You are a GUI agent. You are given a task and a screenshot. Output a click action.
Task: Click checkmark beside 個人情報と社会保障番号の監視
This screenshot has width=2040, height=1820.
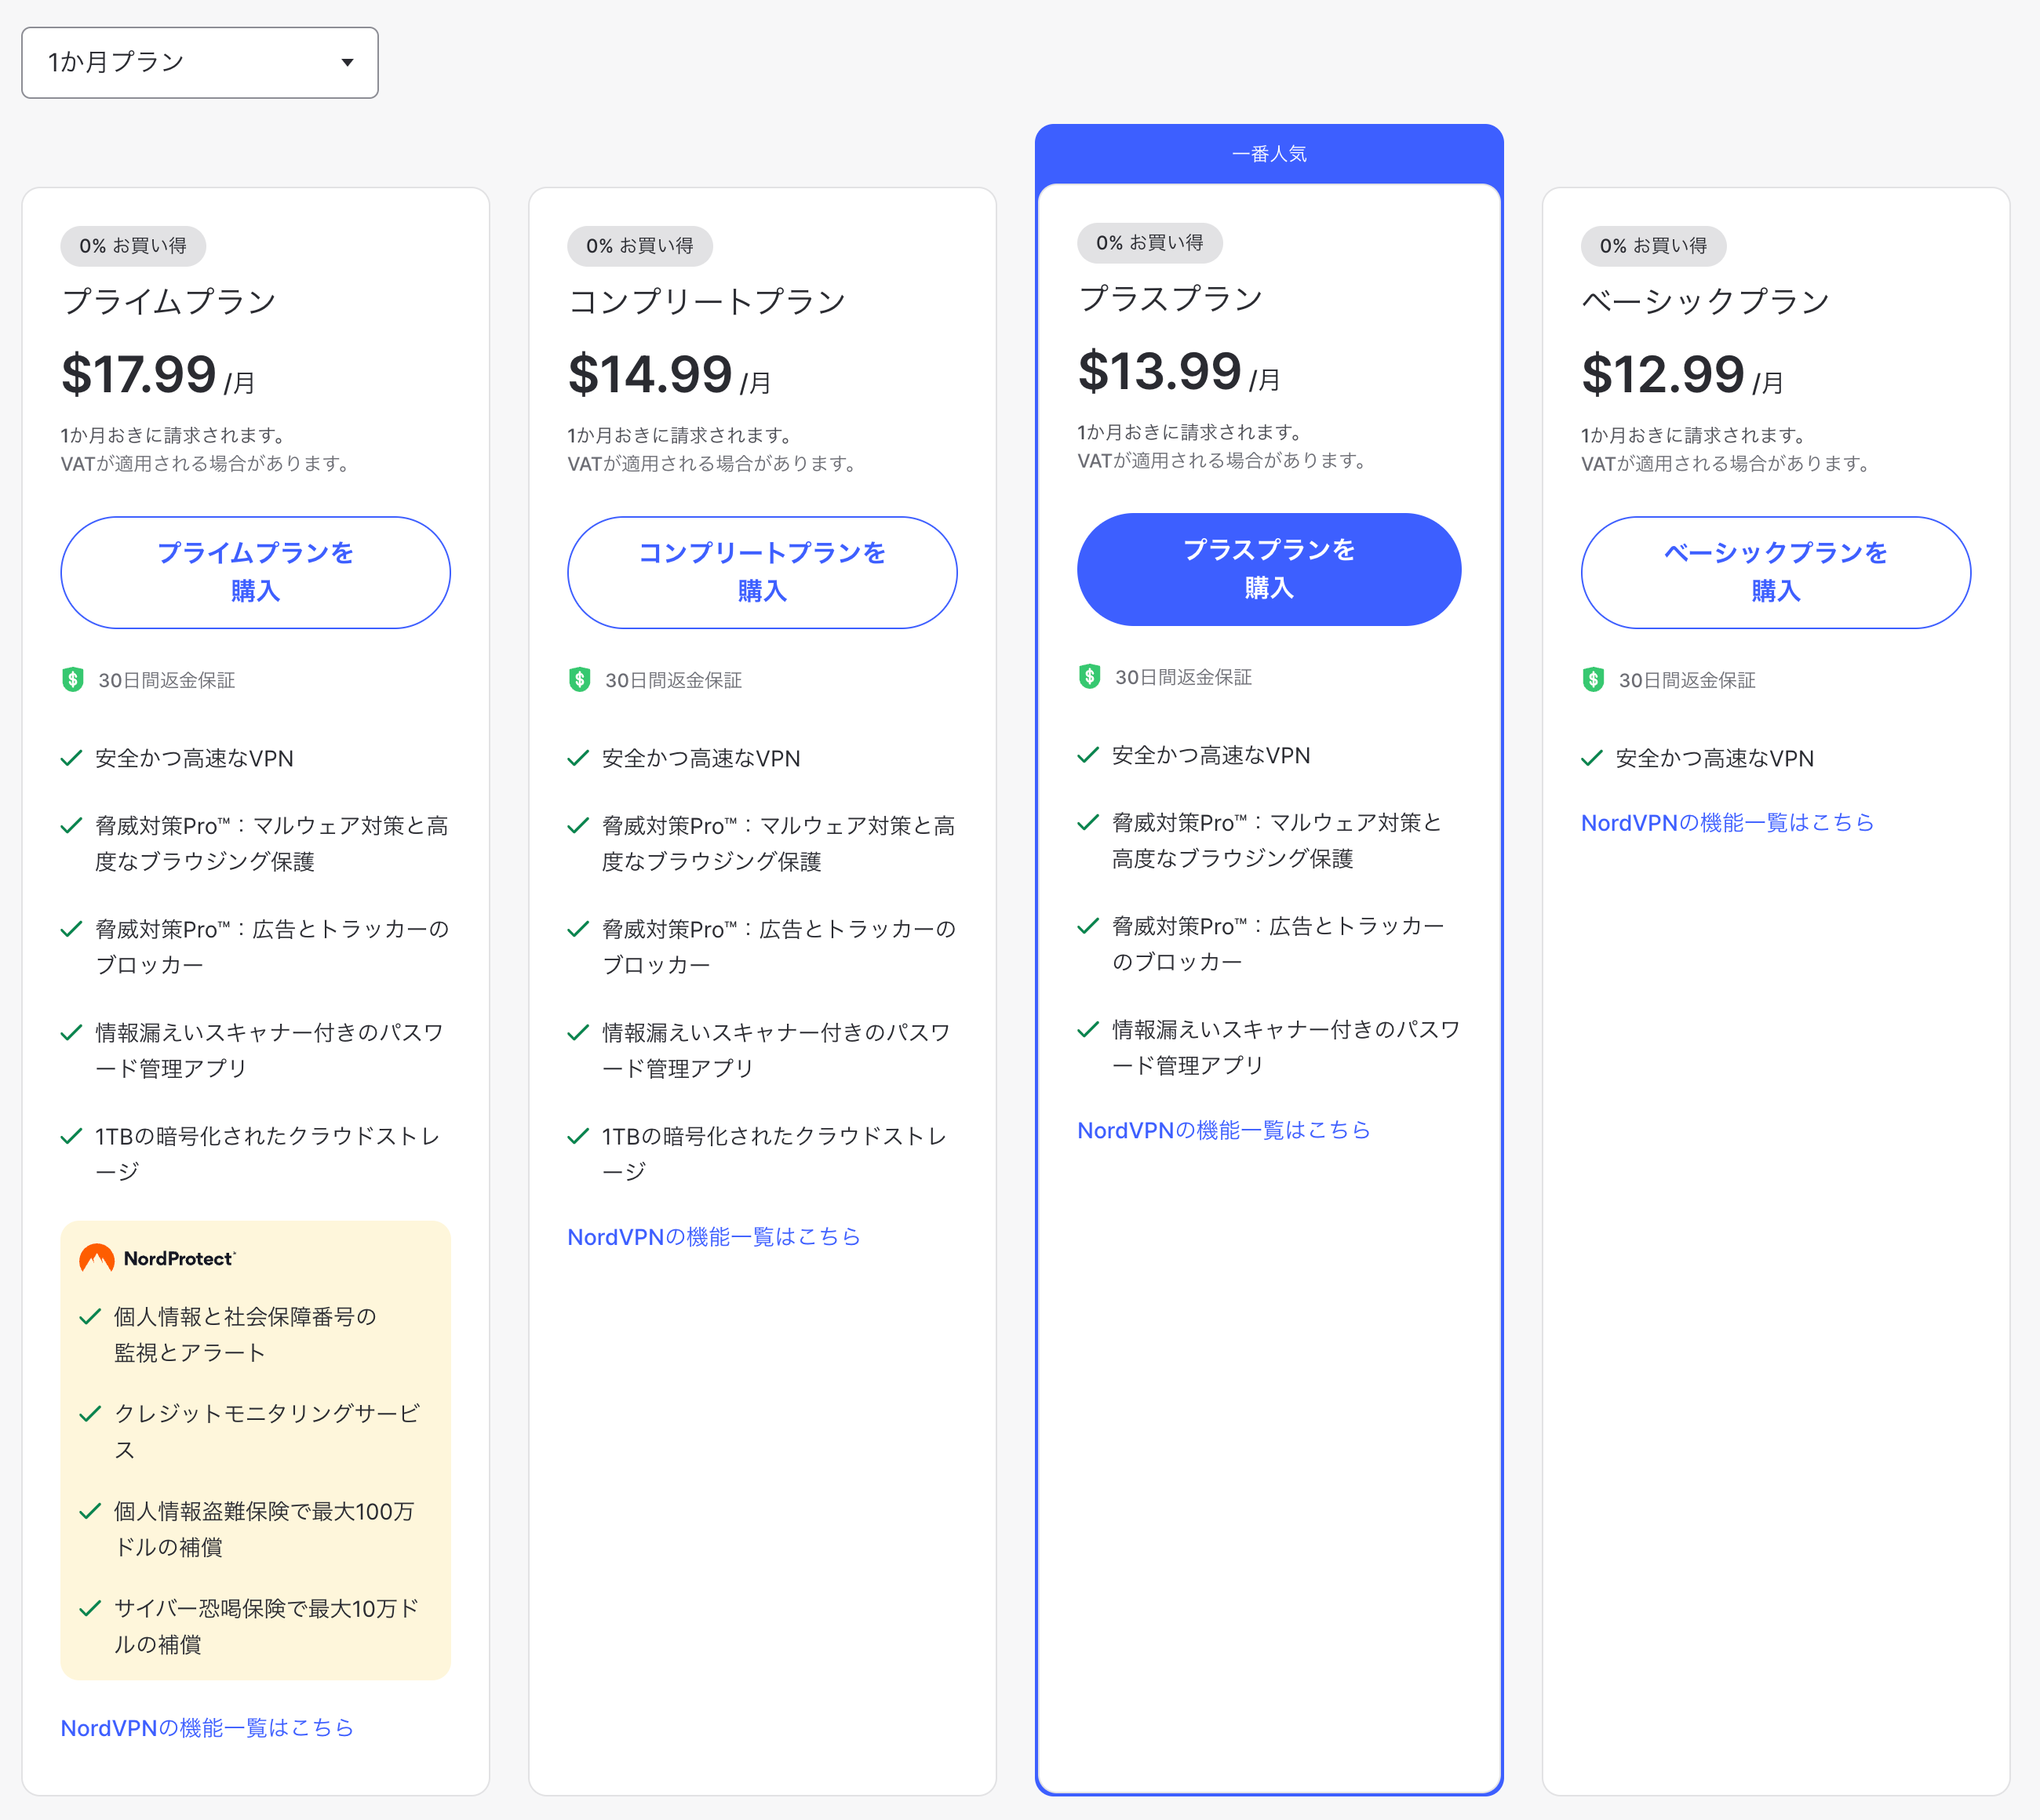tap(90, 1316)
